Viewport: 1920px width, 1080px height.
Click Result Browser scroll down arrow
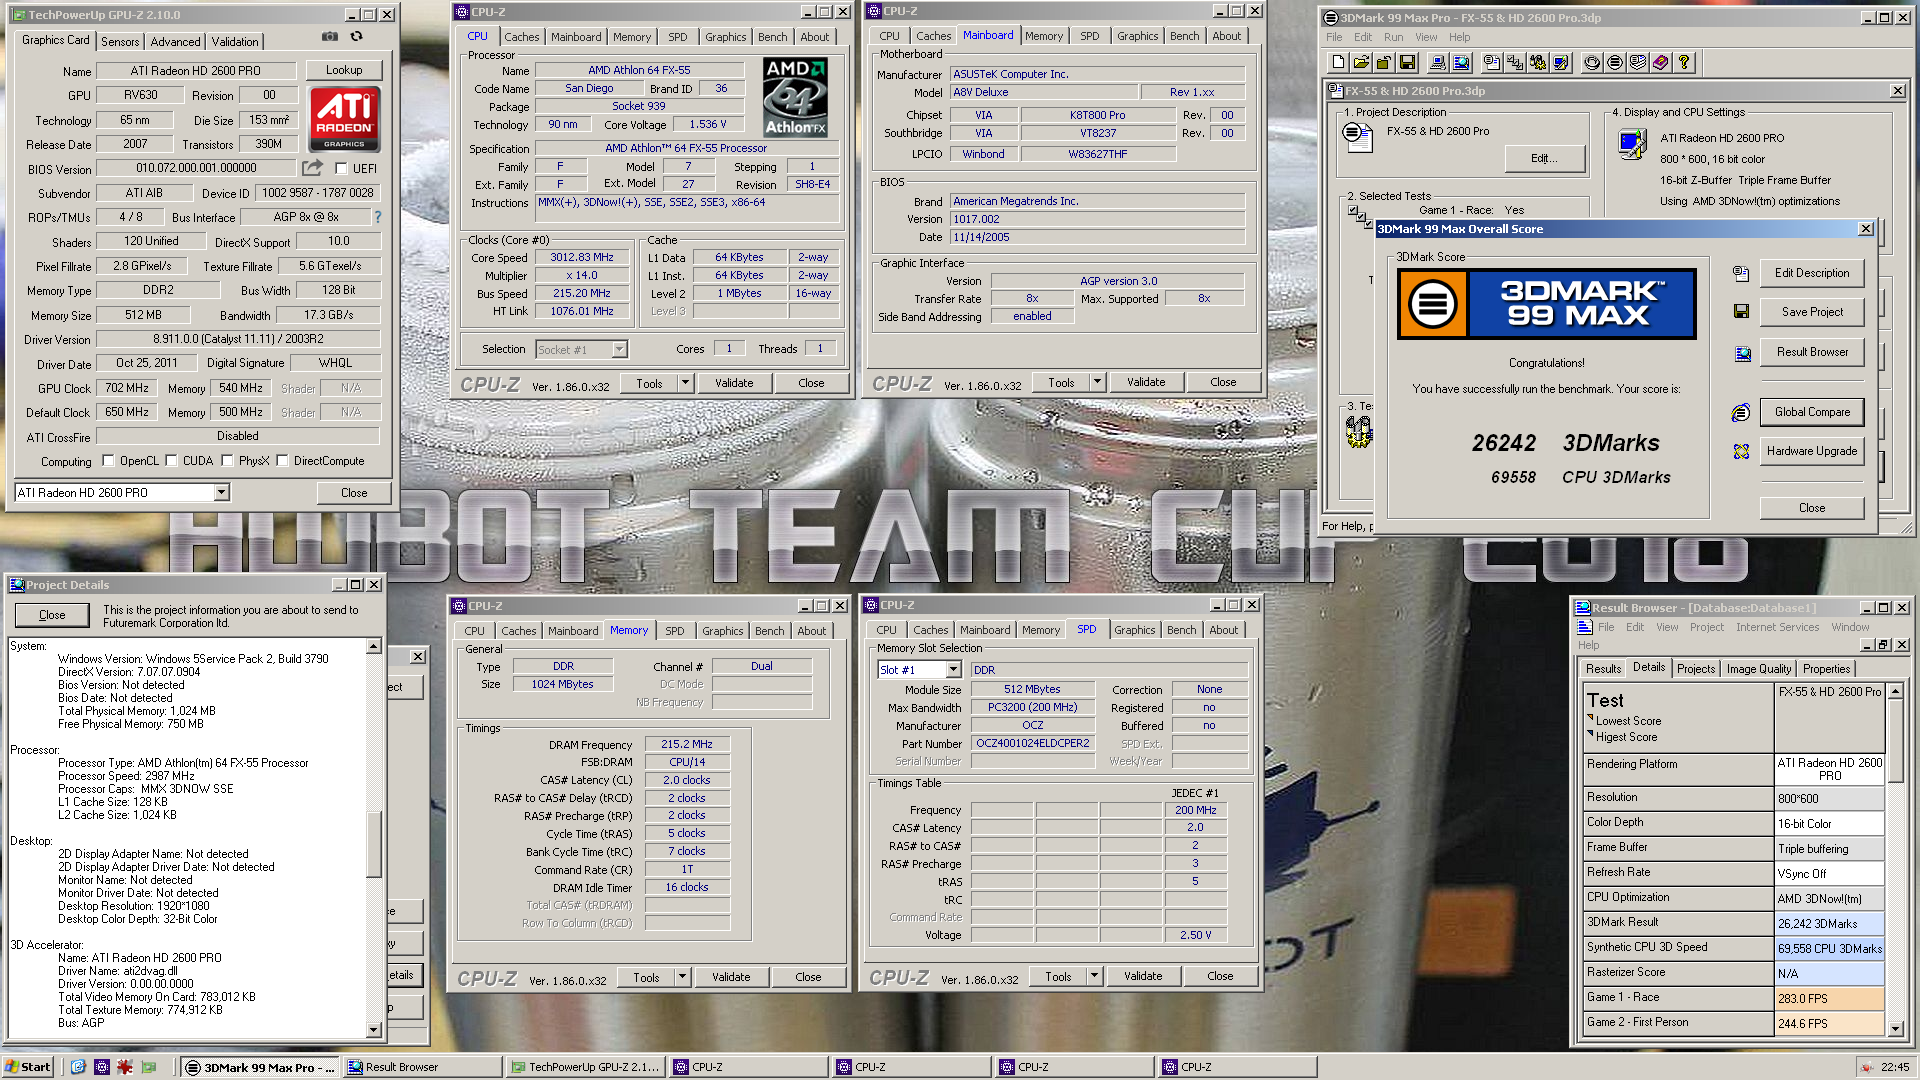[x=1894, y=1028]
